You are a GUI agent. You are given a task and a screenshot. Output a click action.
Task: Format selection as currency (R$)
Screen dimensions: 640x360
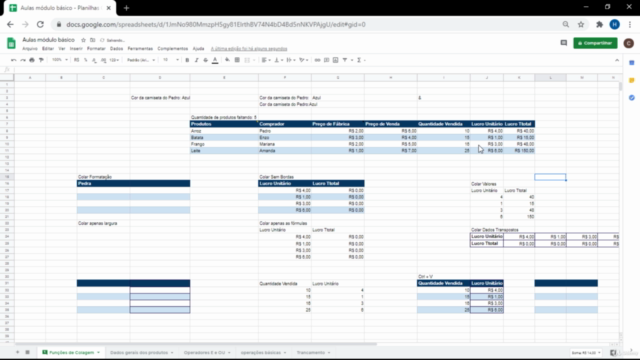(x=77, y=60)
